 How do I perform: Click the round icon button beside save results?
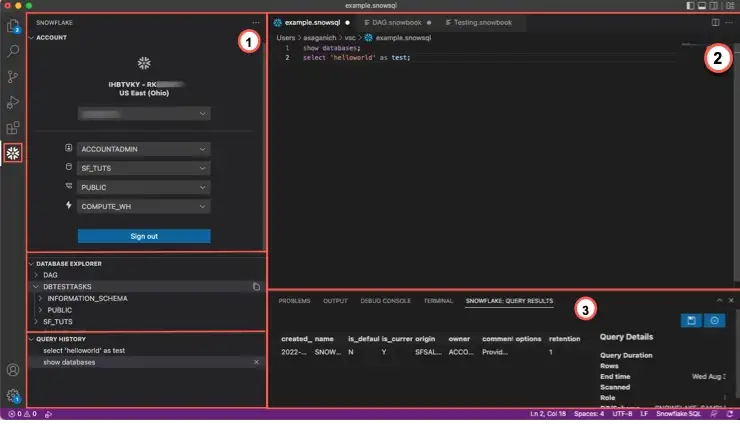click(715, 321)
